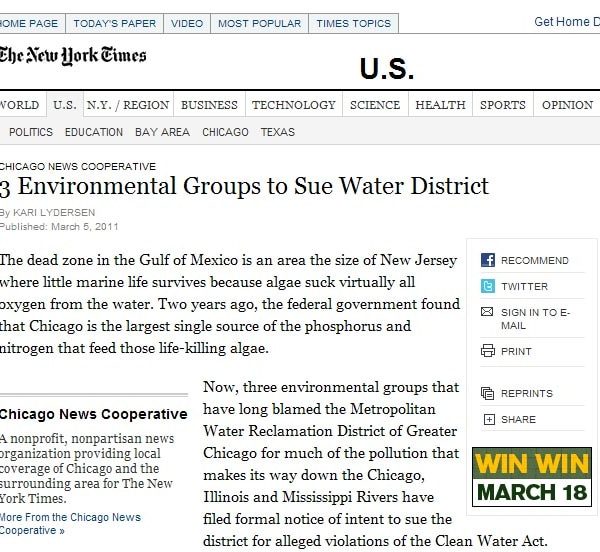Click the Facebook Recommend icon
Image resolution: width=600 pixels, height=552 pixels.
click(488, 260)
